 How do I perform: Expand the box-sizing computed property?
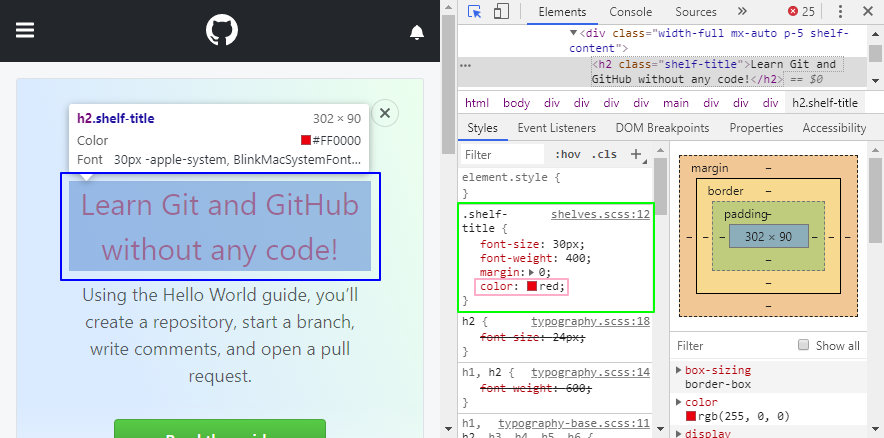click(679, 370)
